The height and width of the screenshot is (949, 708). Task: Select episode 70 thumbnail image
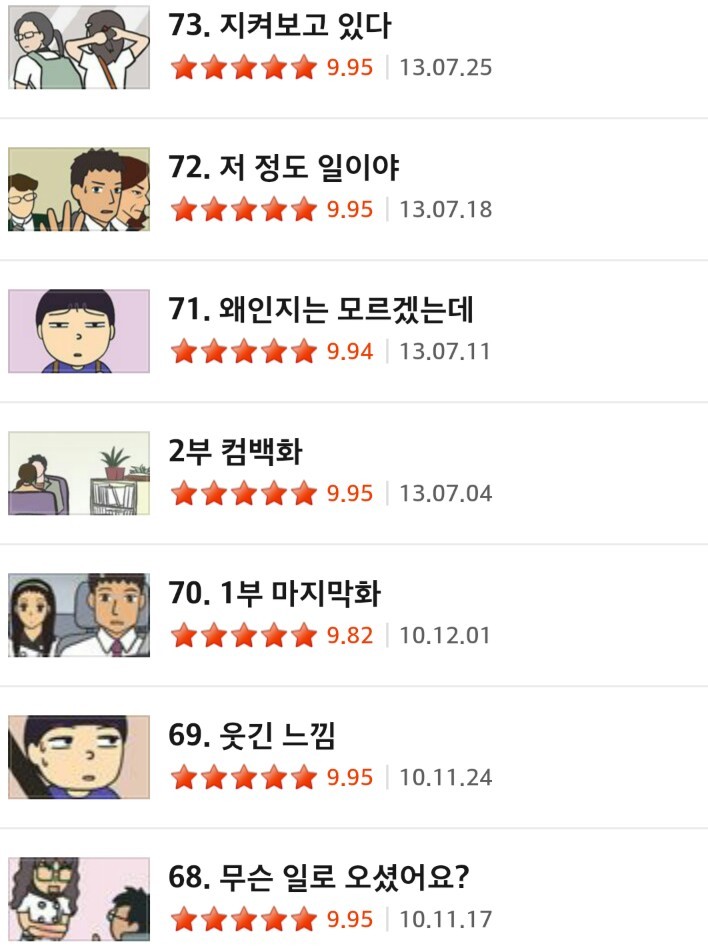79,615
